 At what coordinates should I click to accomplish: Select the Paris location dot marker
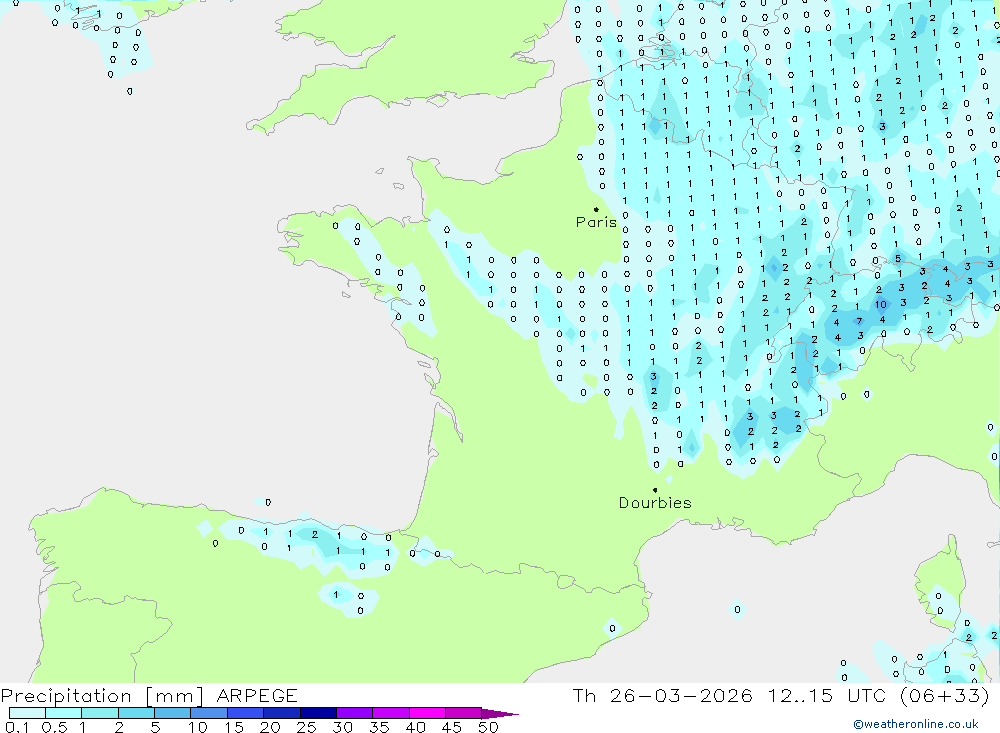596,209
